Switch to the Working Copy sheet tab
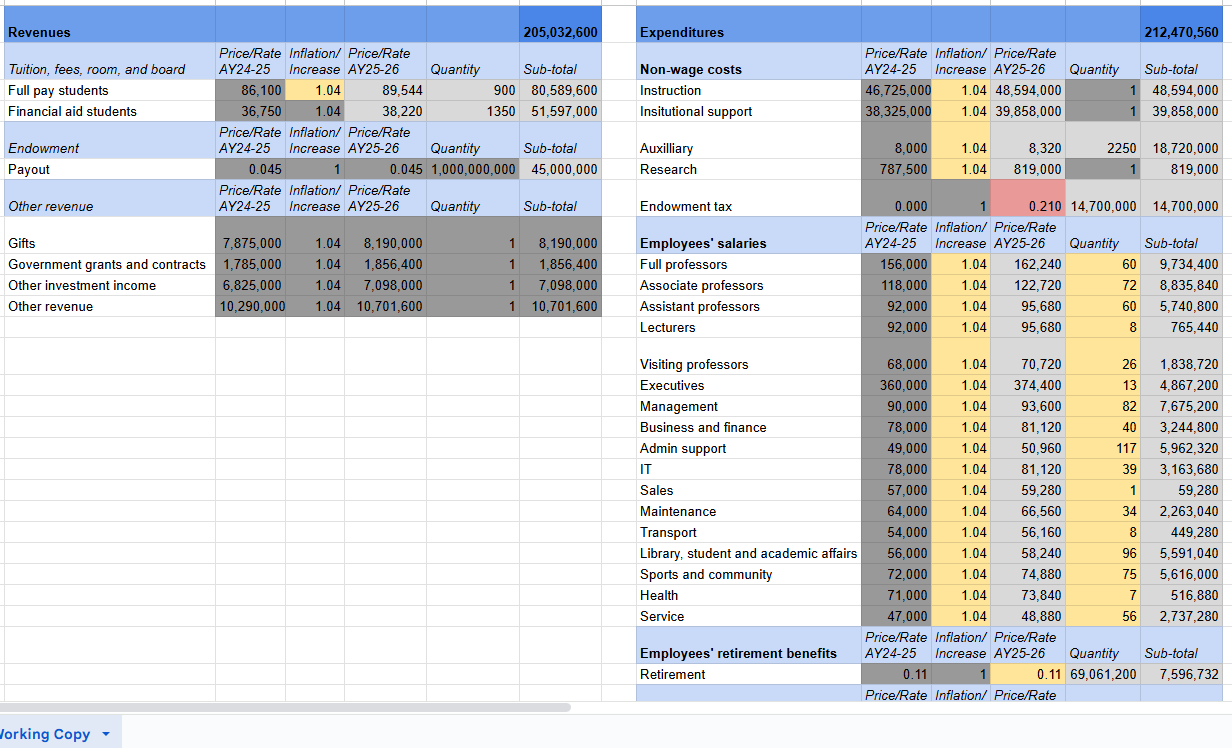 [45, 734]
